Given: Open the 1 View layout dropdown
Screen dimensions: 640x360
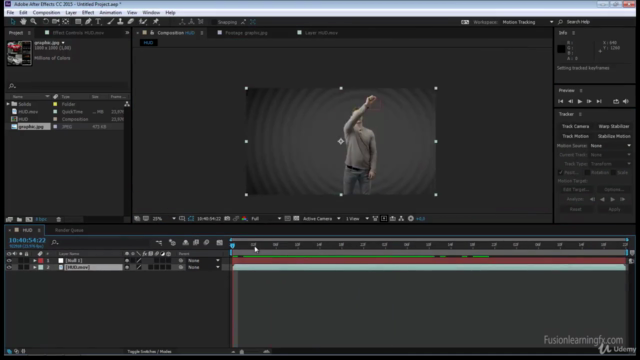Looking at the screenshot, I should [357, 219].
